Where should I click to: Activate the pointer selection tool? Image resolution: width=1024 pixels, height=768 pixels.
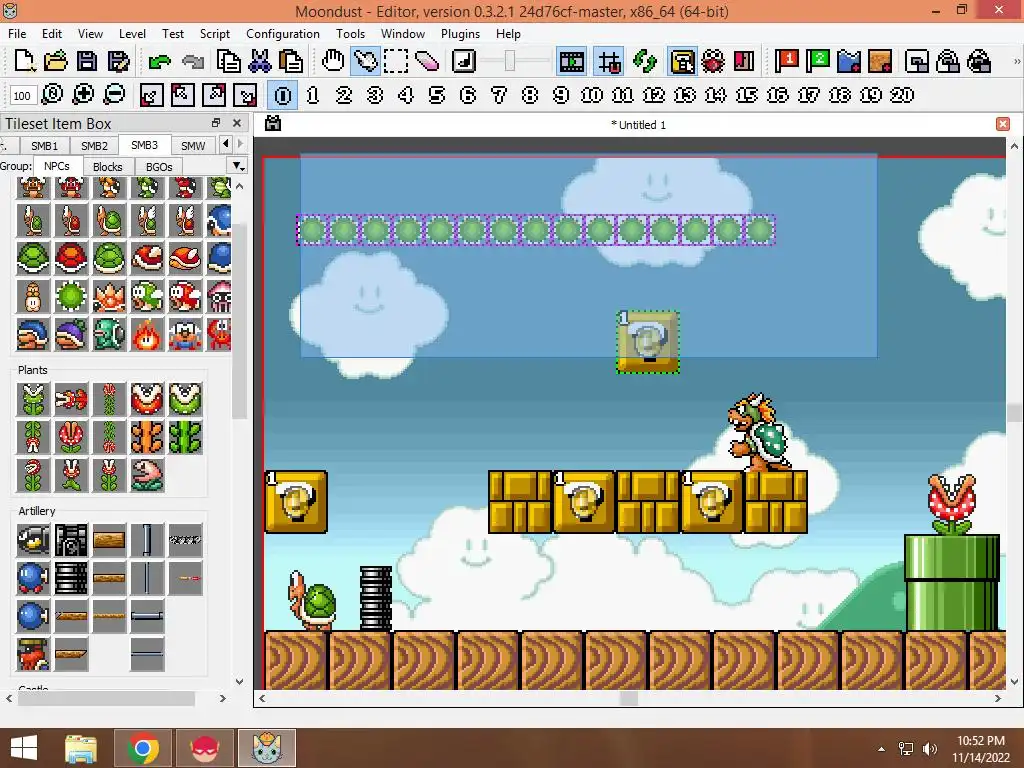tap(364, 61)
